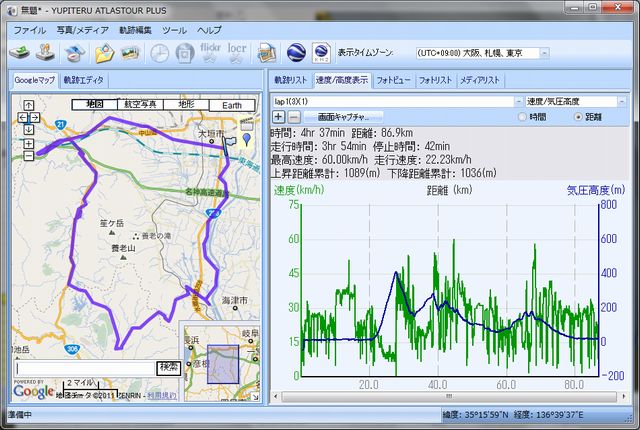
Task: Open Google Earth globe icon
Action: click(x=296, y=53)
